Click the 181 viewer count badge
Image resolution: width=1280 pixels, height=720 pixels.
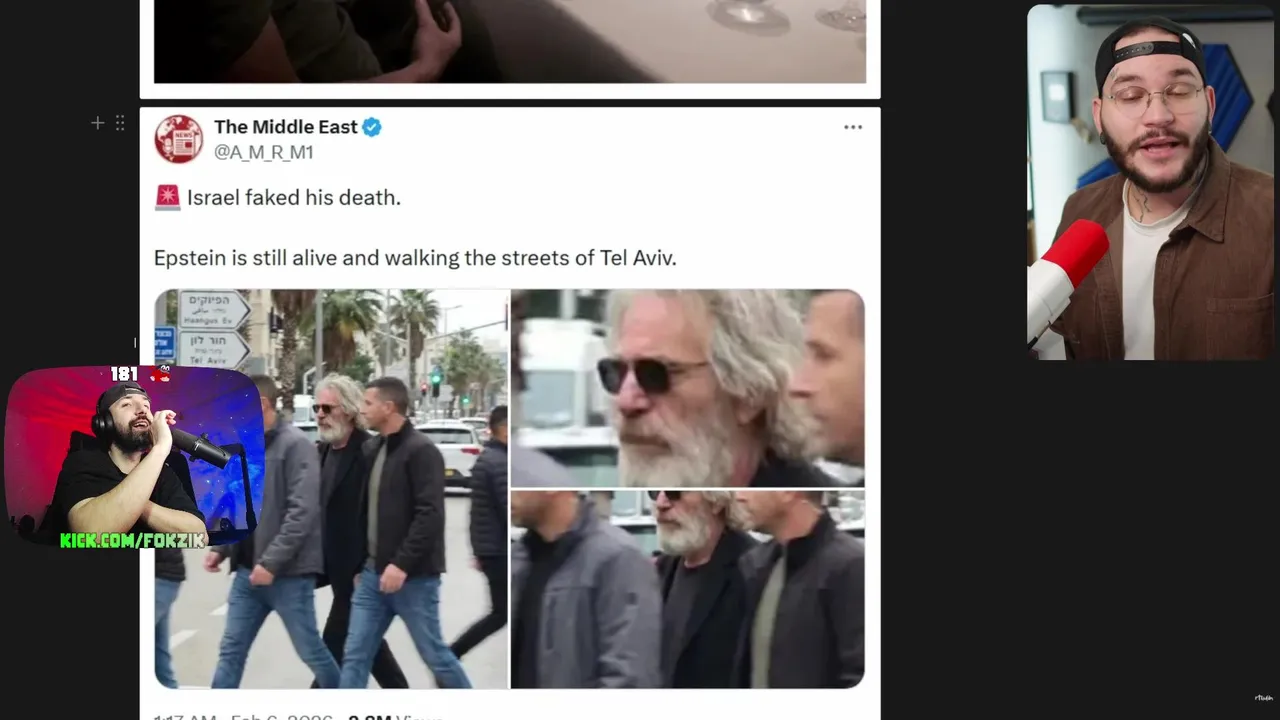(124, 374)
